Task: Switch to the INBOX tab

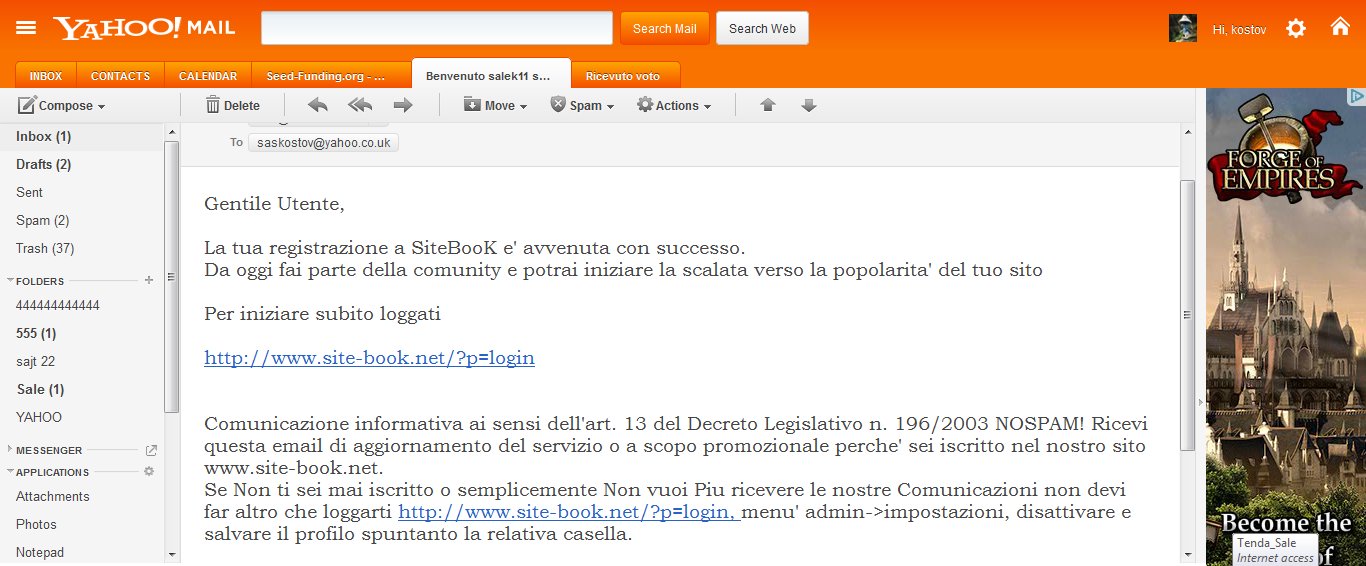Action: (45, 76)
